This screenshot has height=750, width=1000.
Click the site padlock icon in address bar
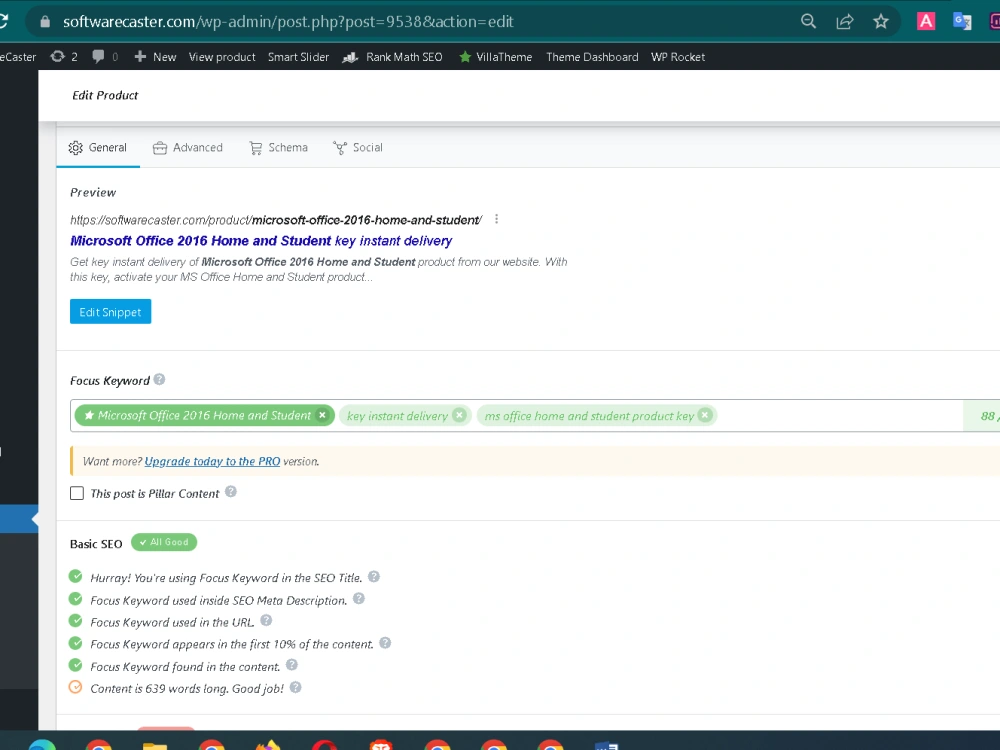point(45,22)
